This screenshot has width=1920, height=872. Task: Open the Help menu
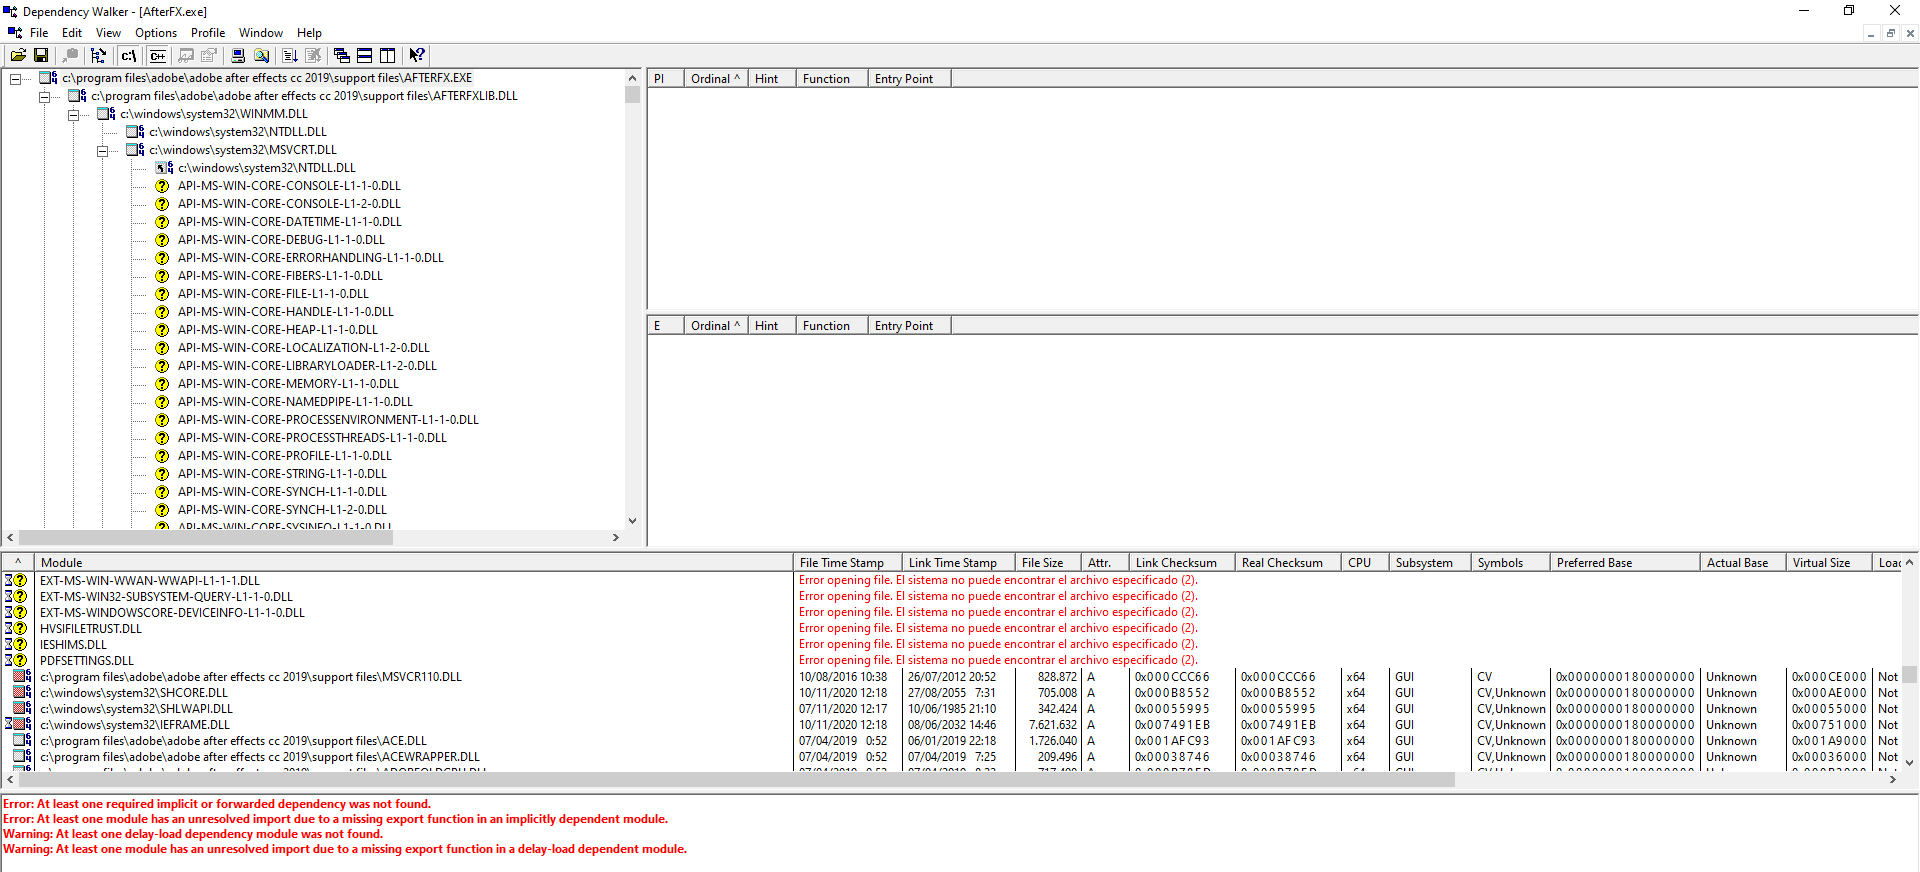(x=310, y=33)
